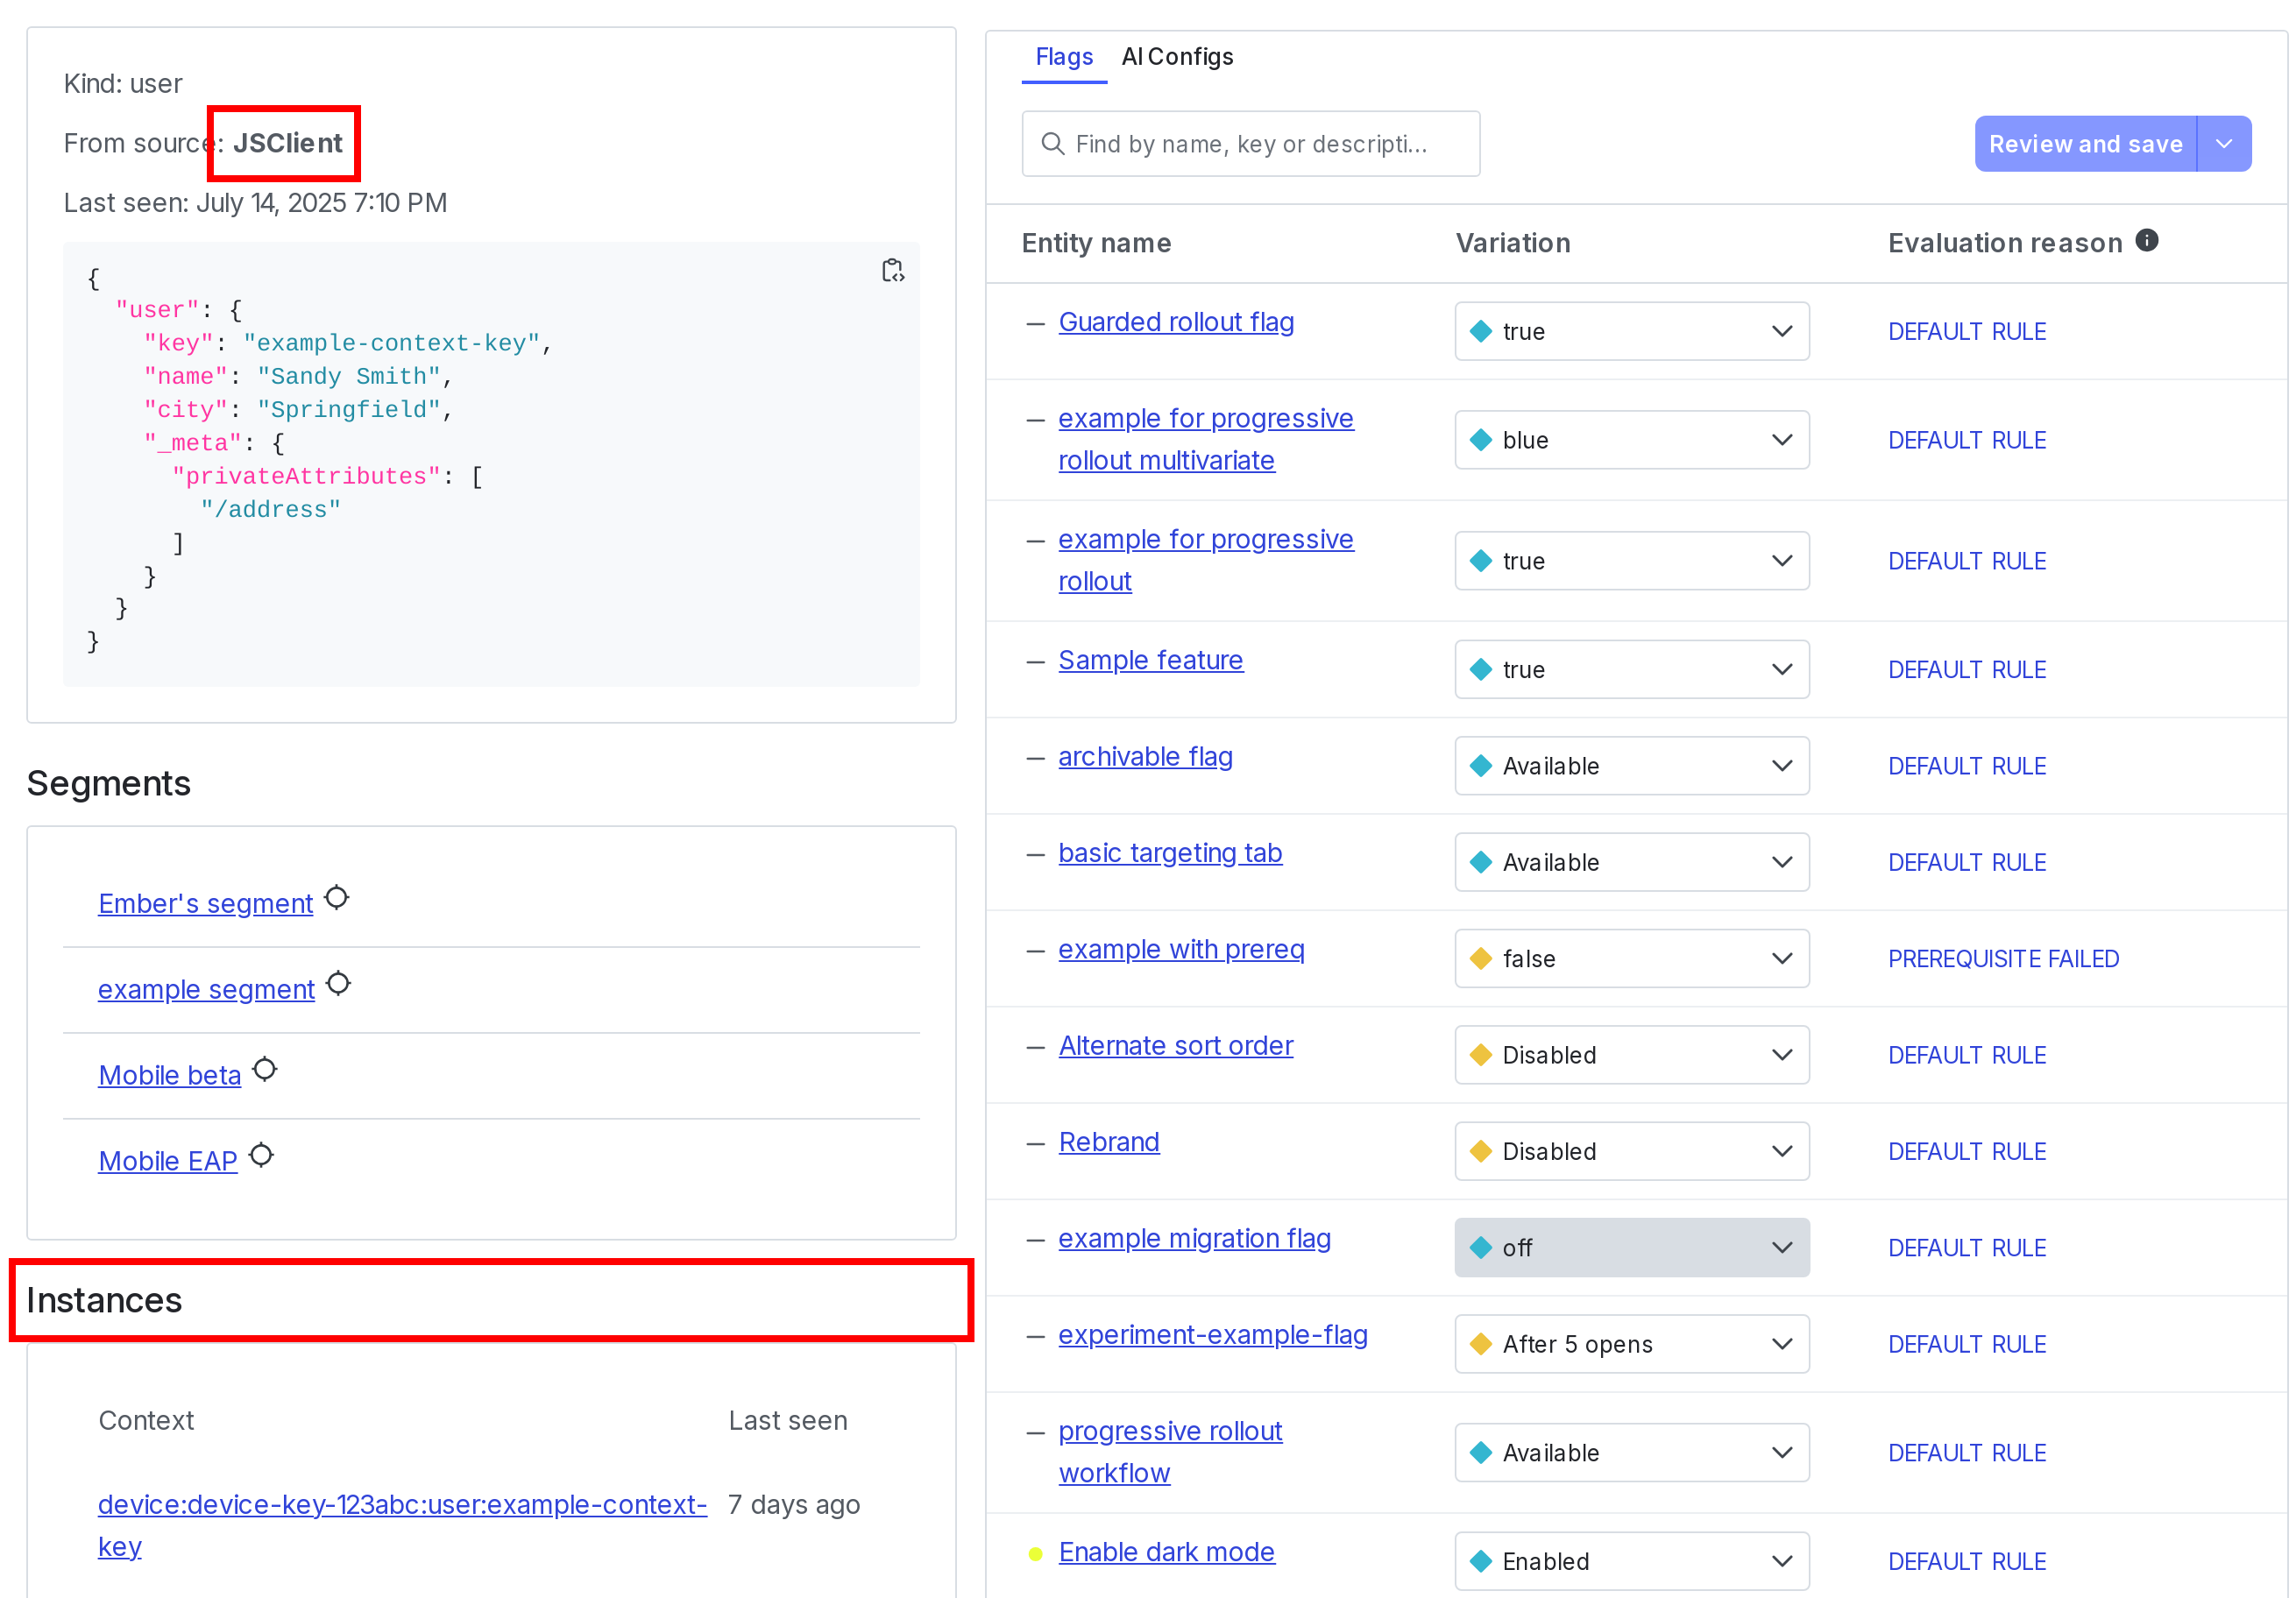Open variation dropdown for example with prereq
Viewport: 2296px width, 1598px height.
pos(1632,958)
